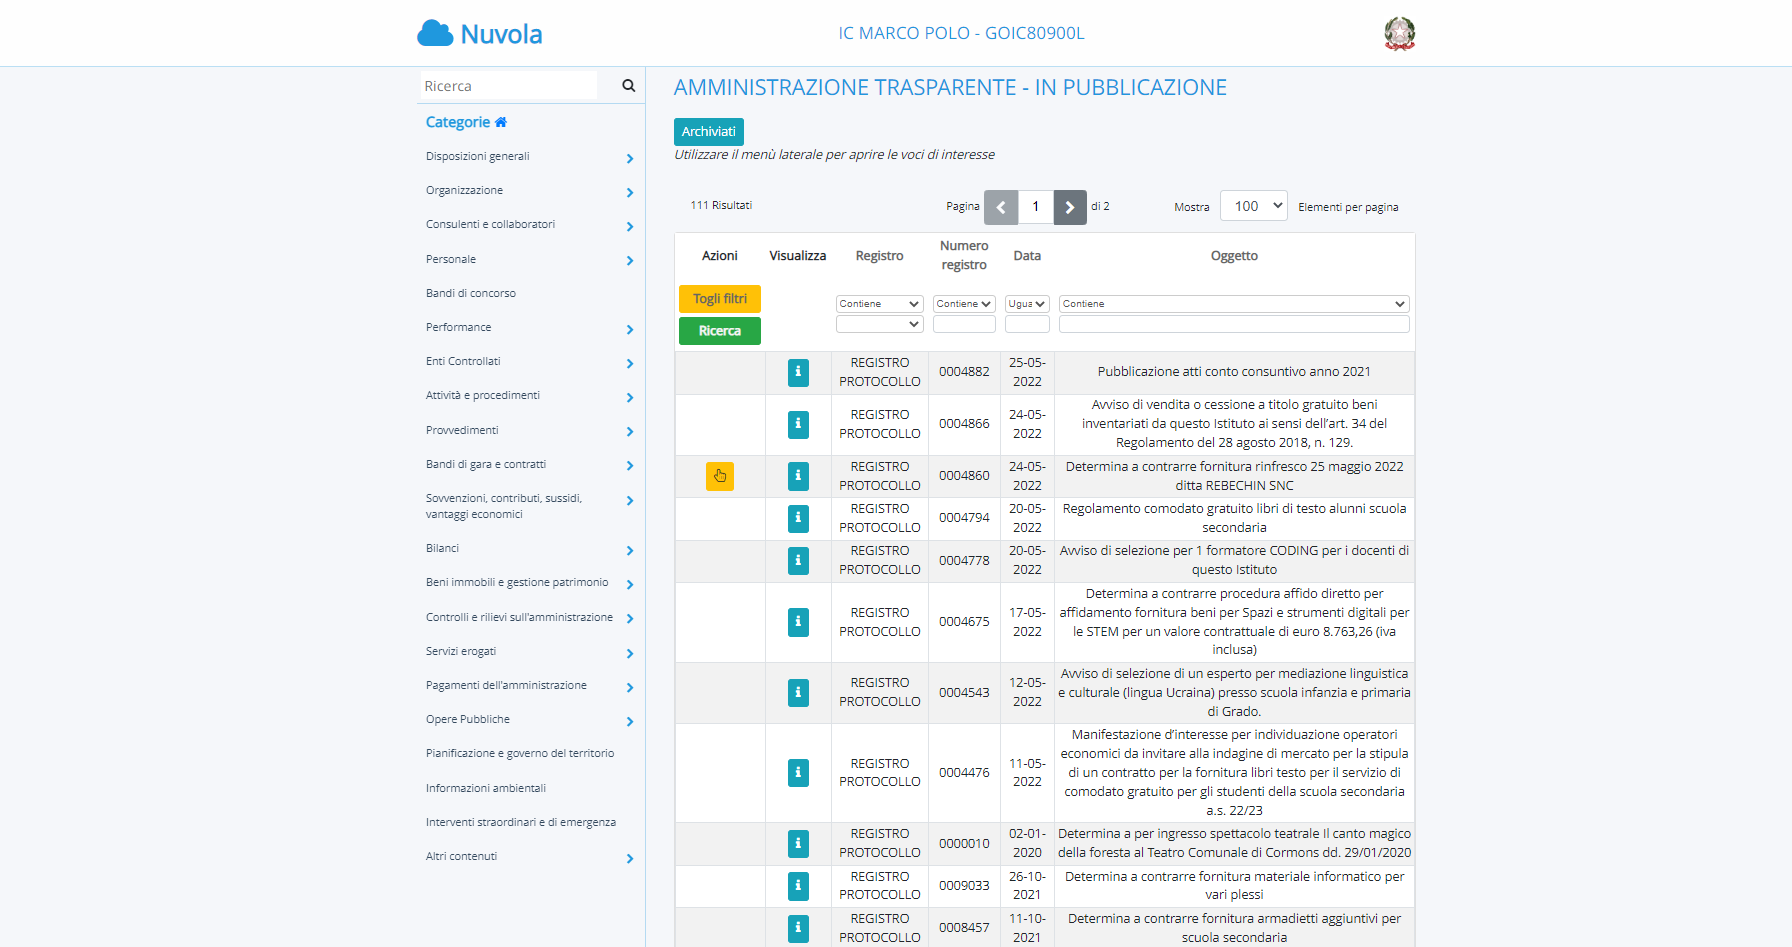This screenshot has height=947, width=1792.
Task: Expand the Bandi di gara e contratti category
Action: pos(629,465)
